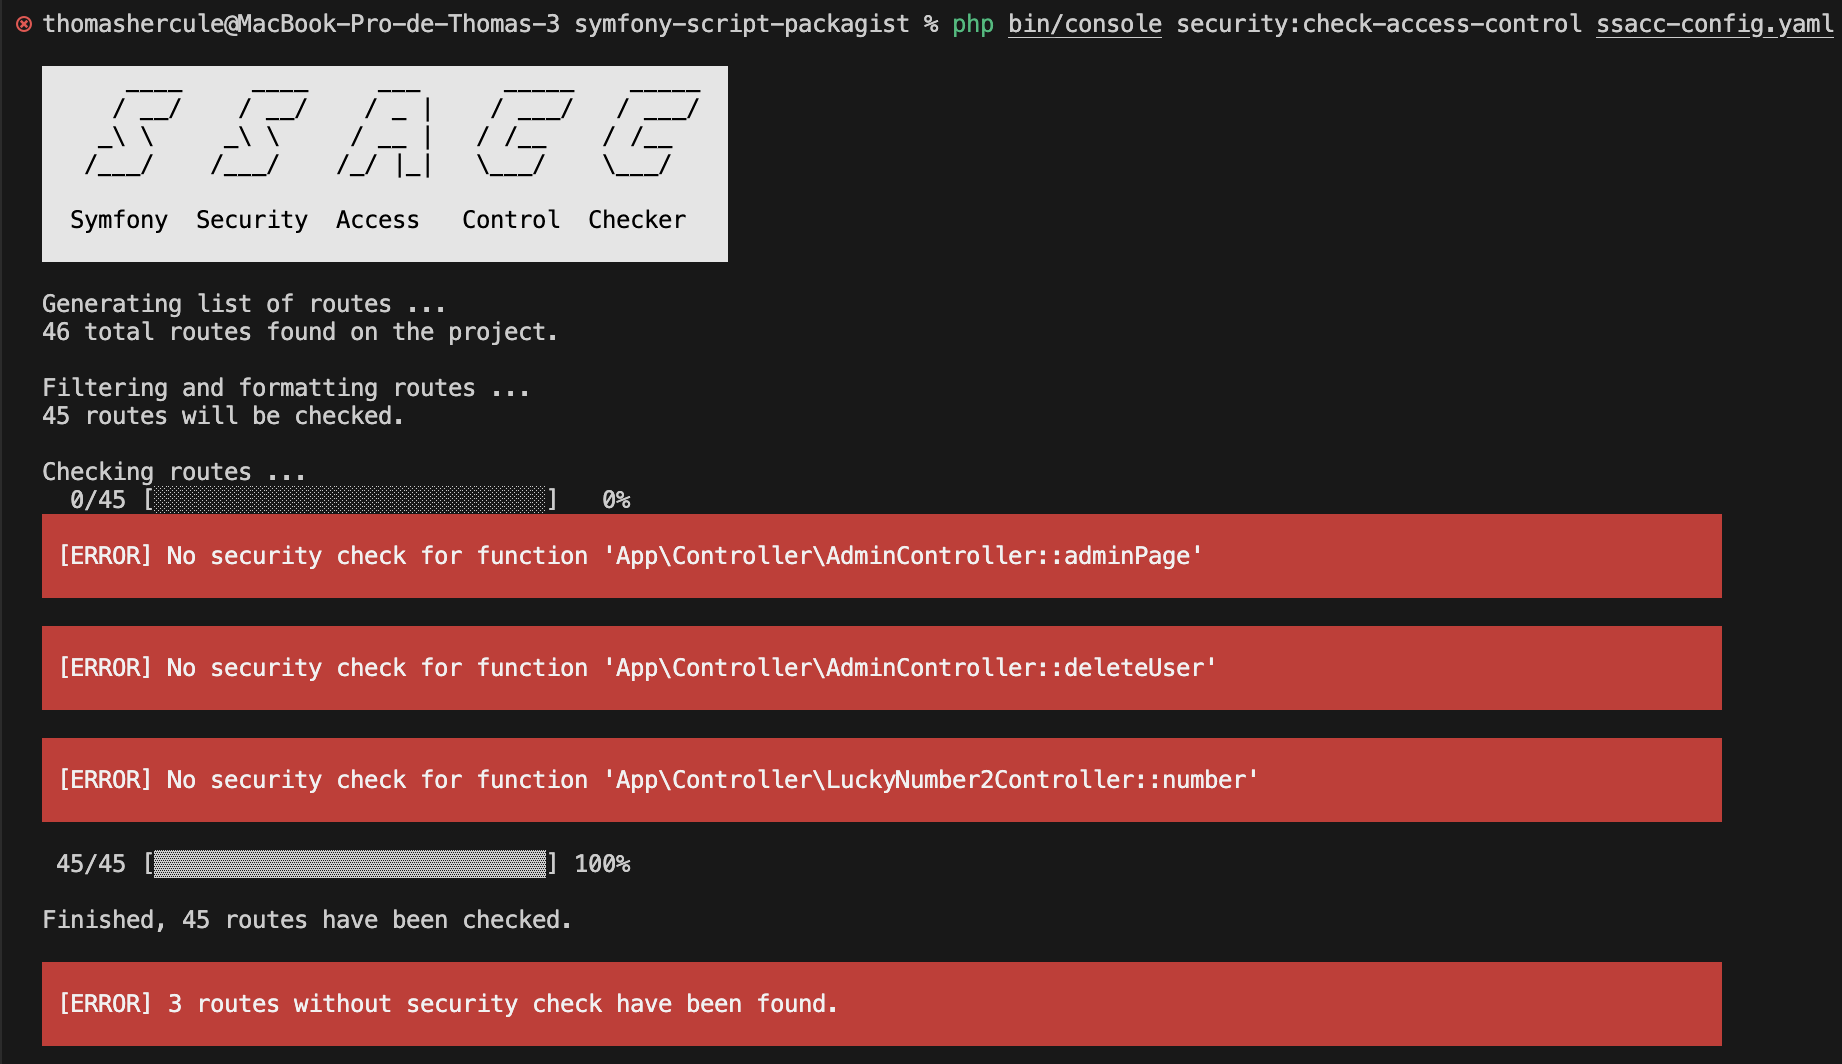Click the 'Finished, 45 routes have been checked' line
Image resolution: width=1842 pixels, height=1064 pixels.
(x=306, y=920)
